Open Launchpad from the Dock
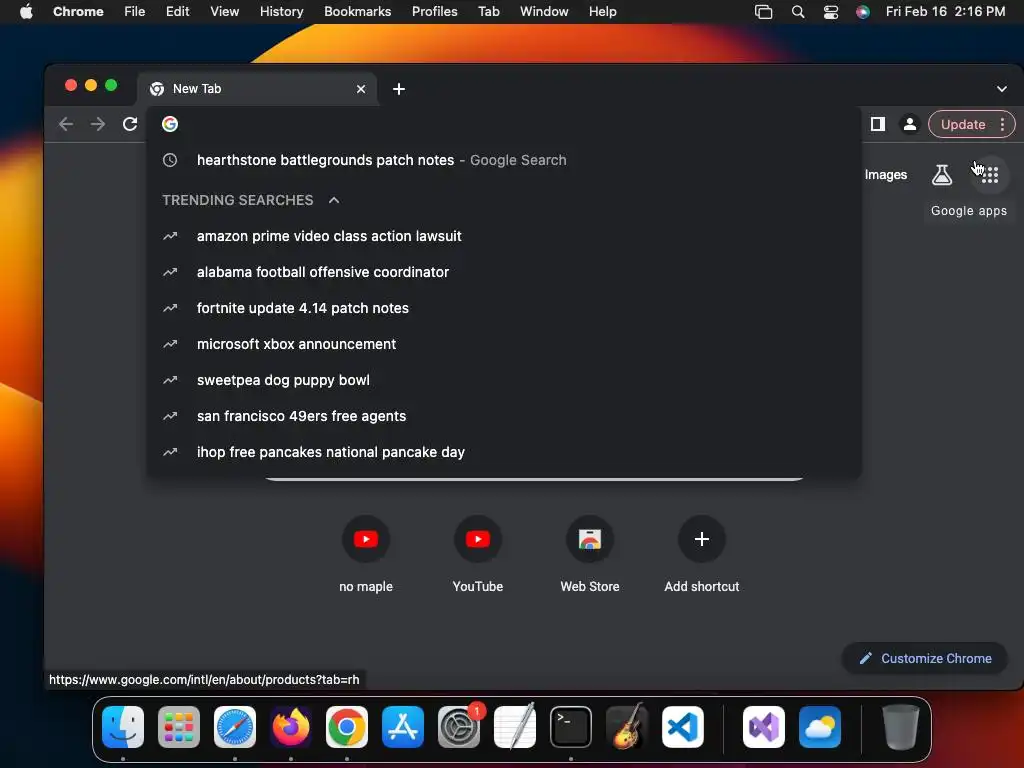 (179, 727)
